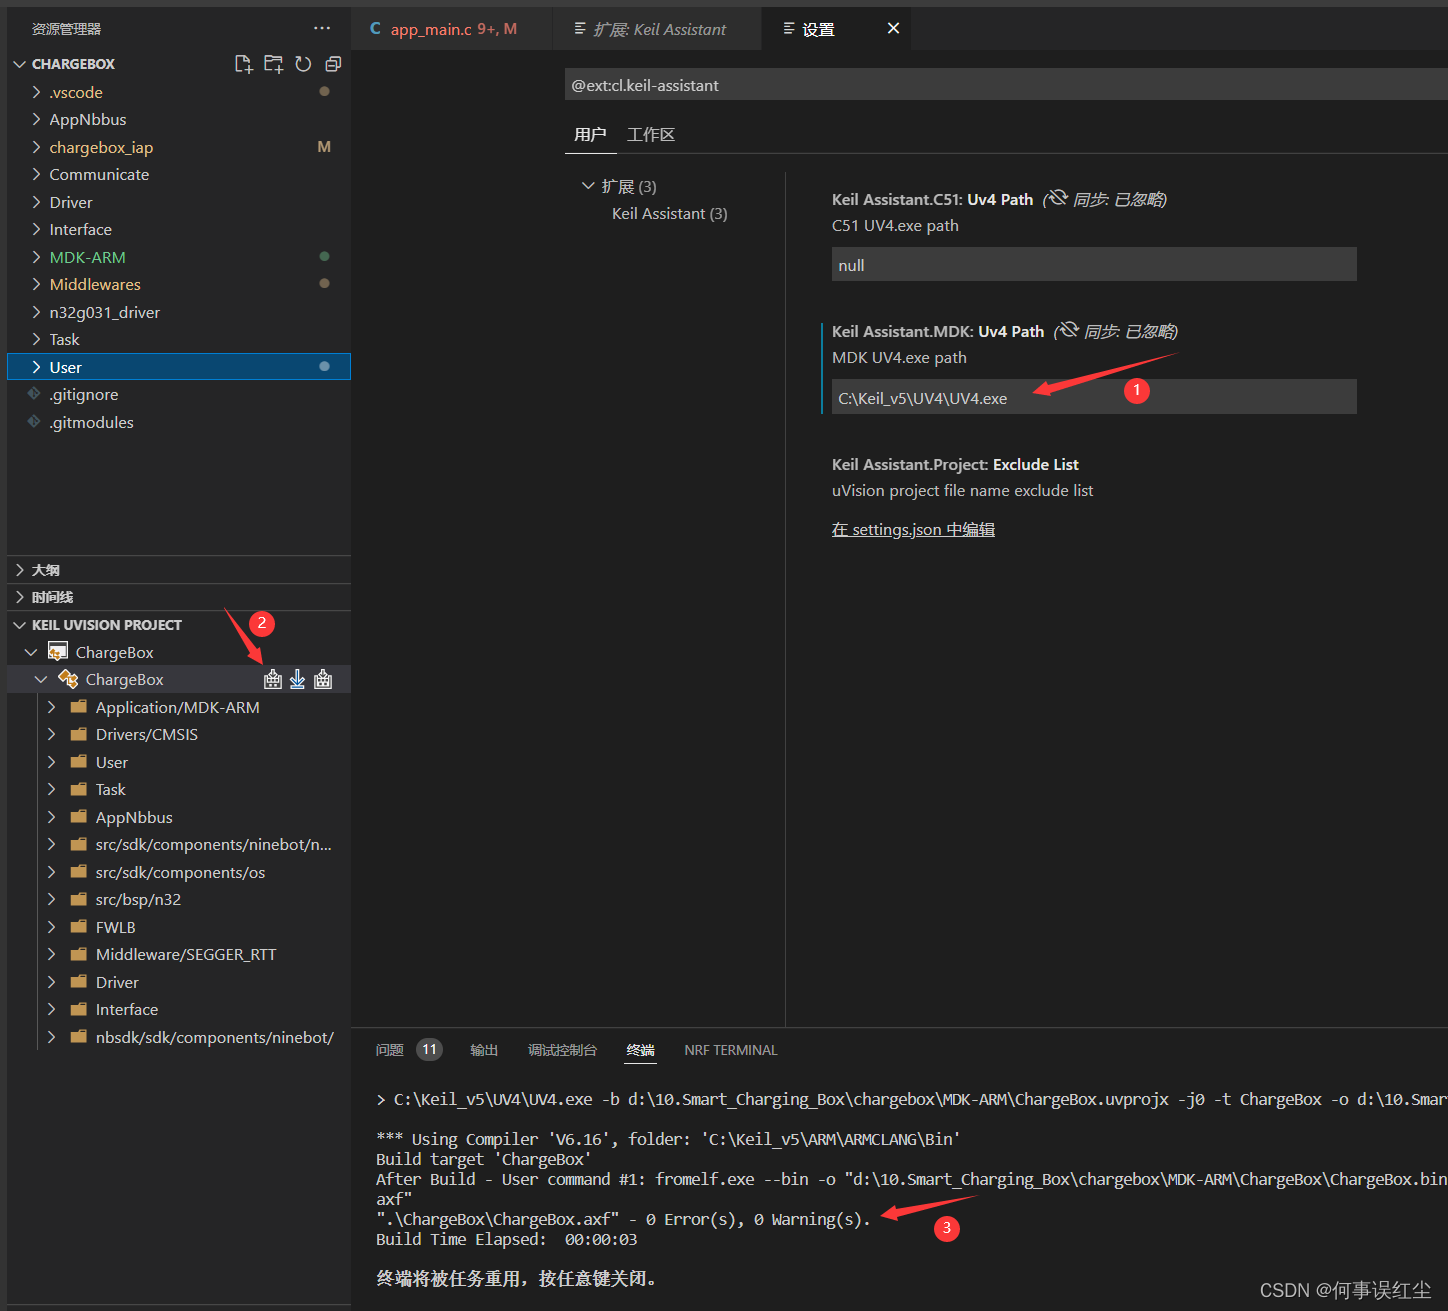Viewport: 1448px width, 1311px height.
Task: Expand the User folder in CHARGEBOX explorer
Action: [x=36, y=367]
